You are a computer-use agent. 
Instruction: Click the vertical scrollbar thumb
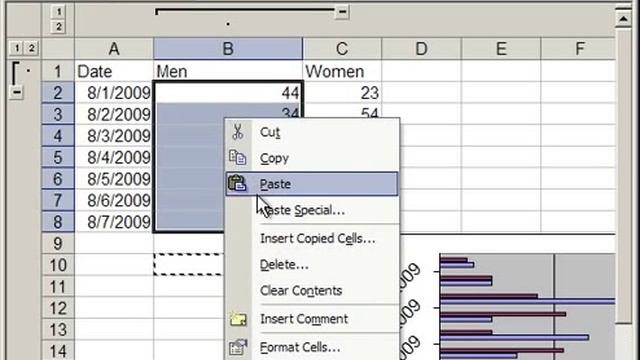click(x=623, y=176)
